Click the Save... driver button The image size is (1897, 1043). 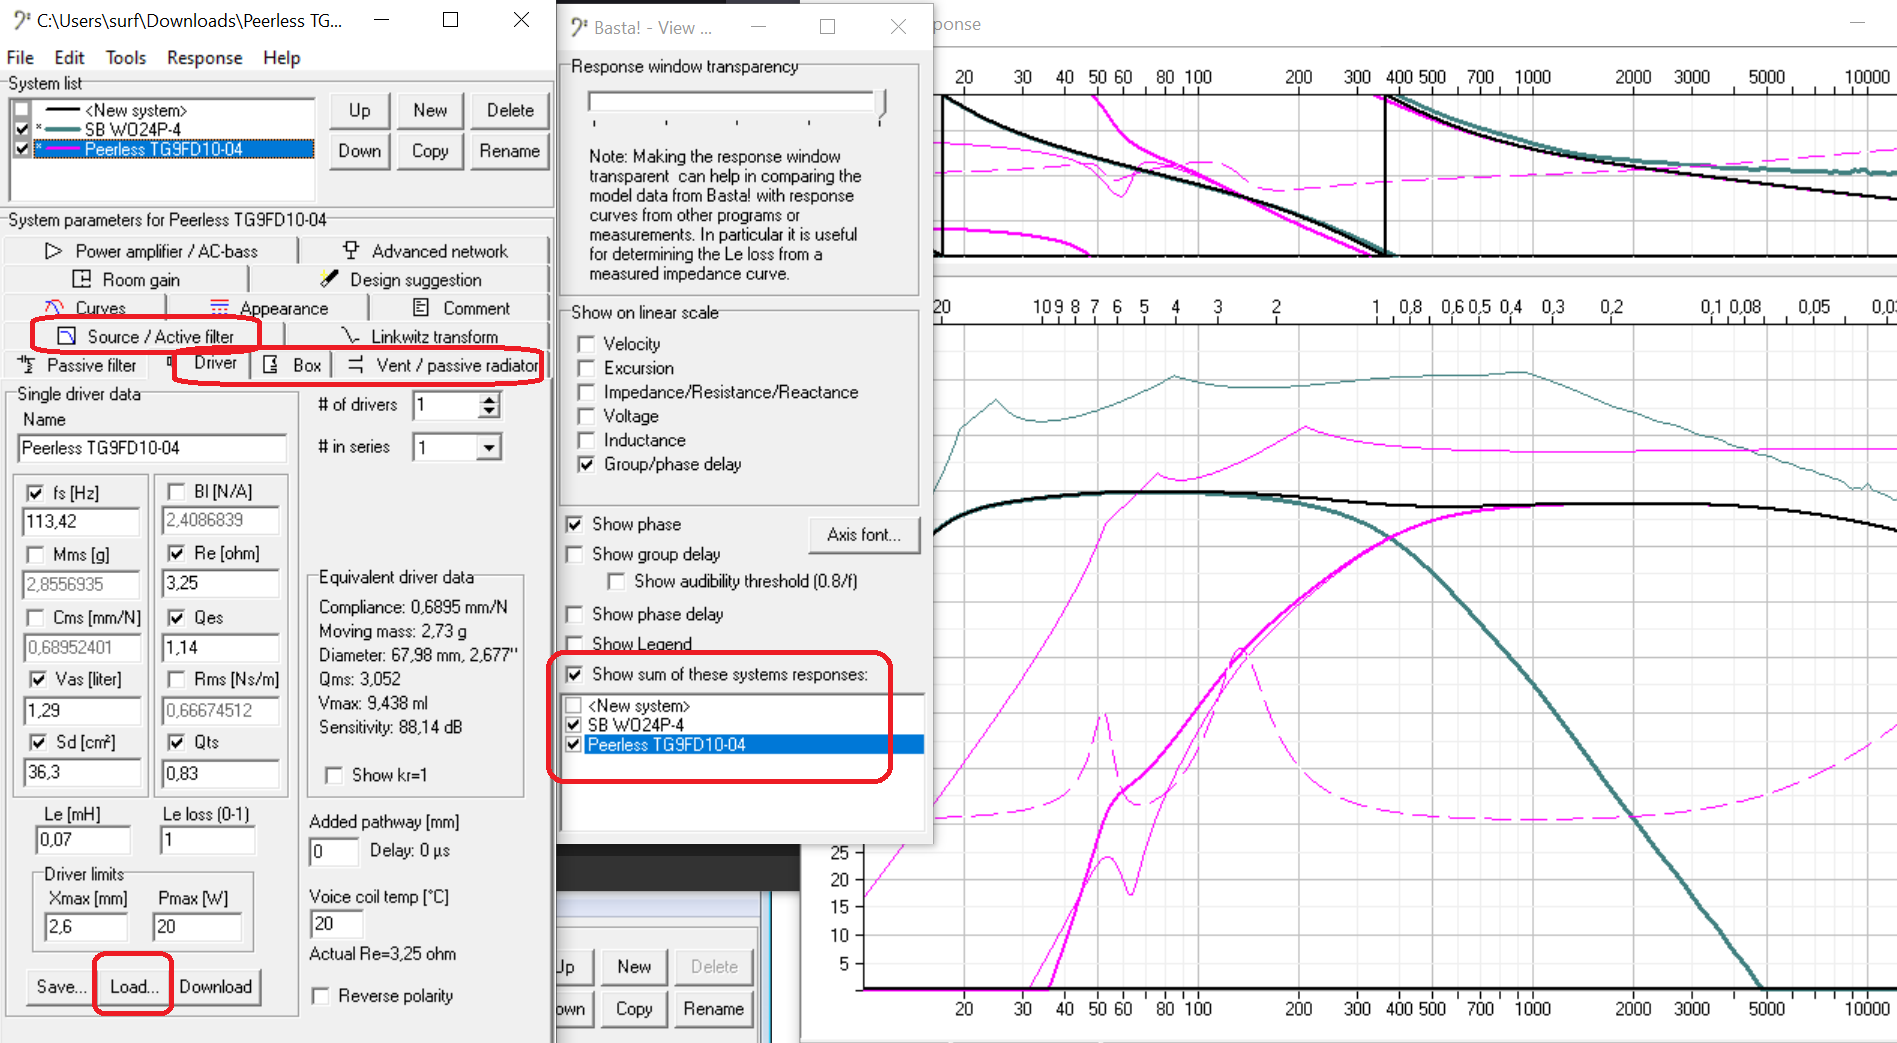tap(62, 986)
